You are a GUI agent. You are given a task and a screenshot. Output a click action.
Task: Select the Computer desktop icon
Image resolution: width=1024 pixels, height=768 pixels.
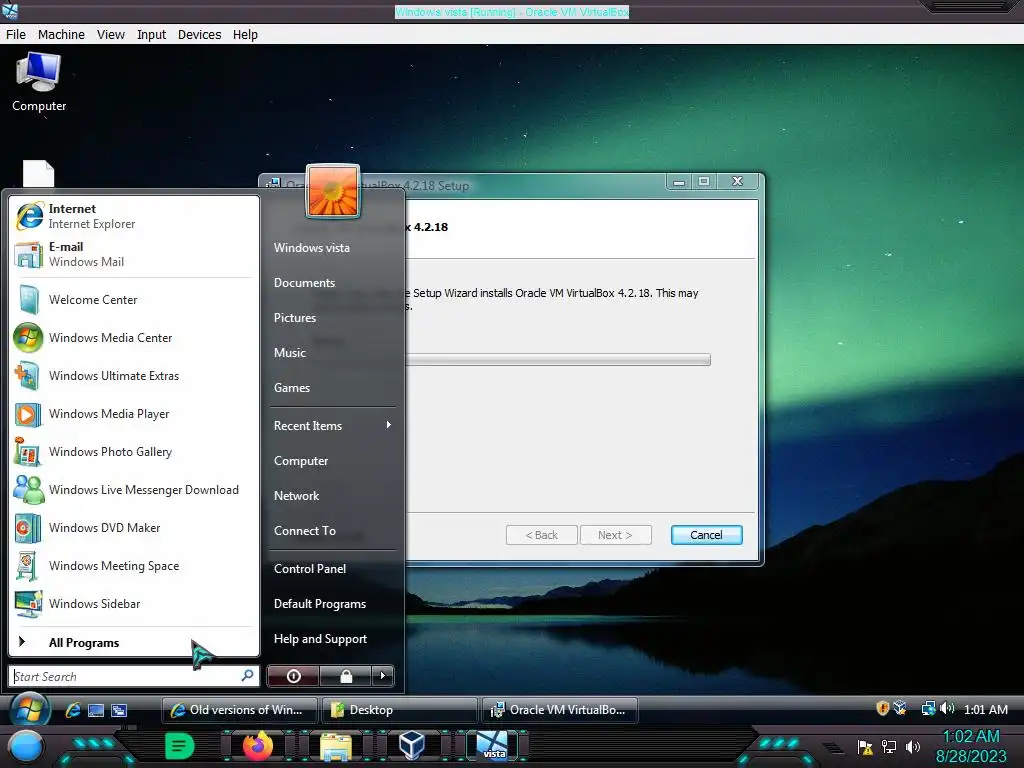[x=39, y=83]
